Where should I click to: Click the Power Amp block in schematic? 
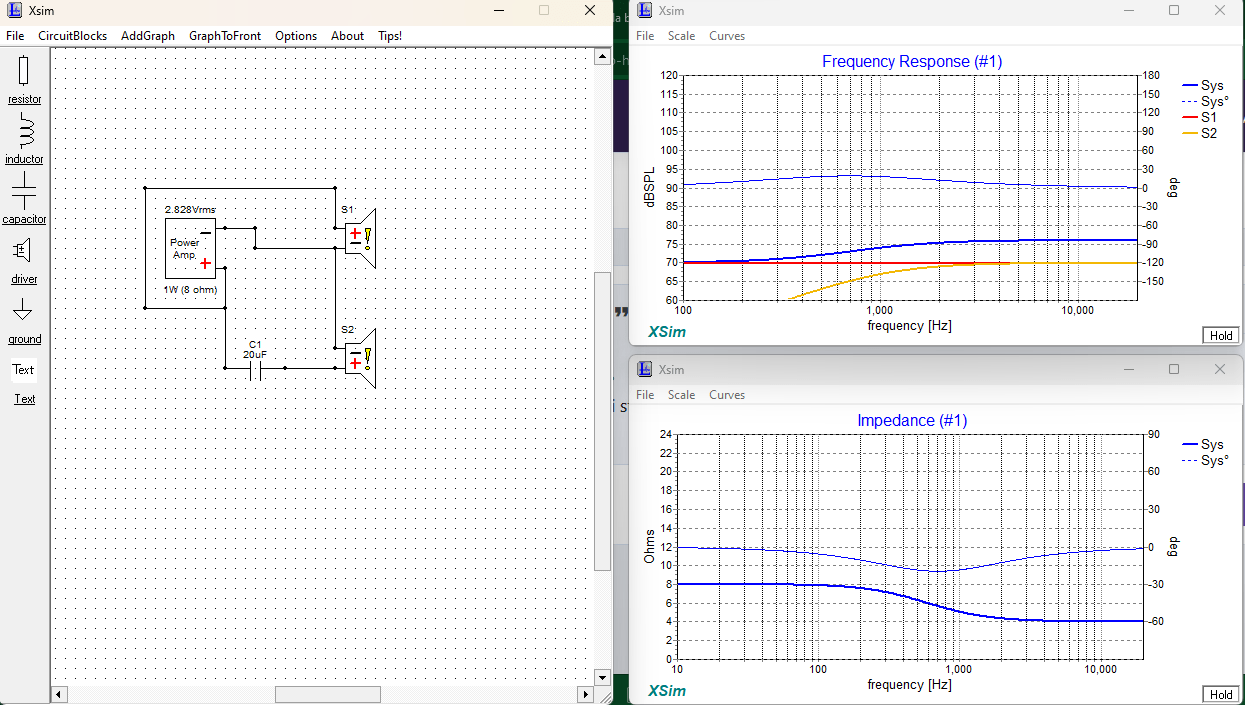coord(190,248)
